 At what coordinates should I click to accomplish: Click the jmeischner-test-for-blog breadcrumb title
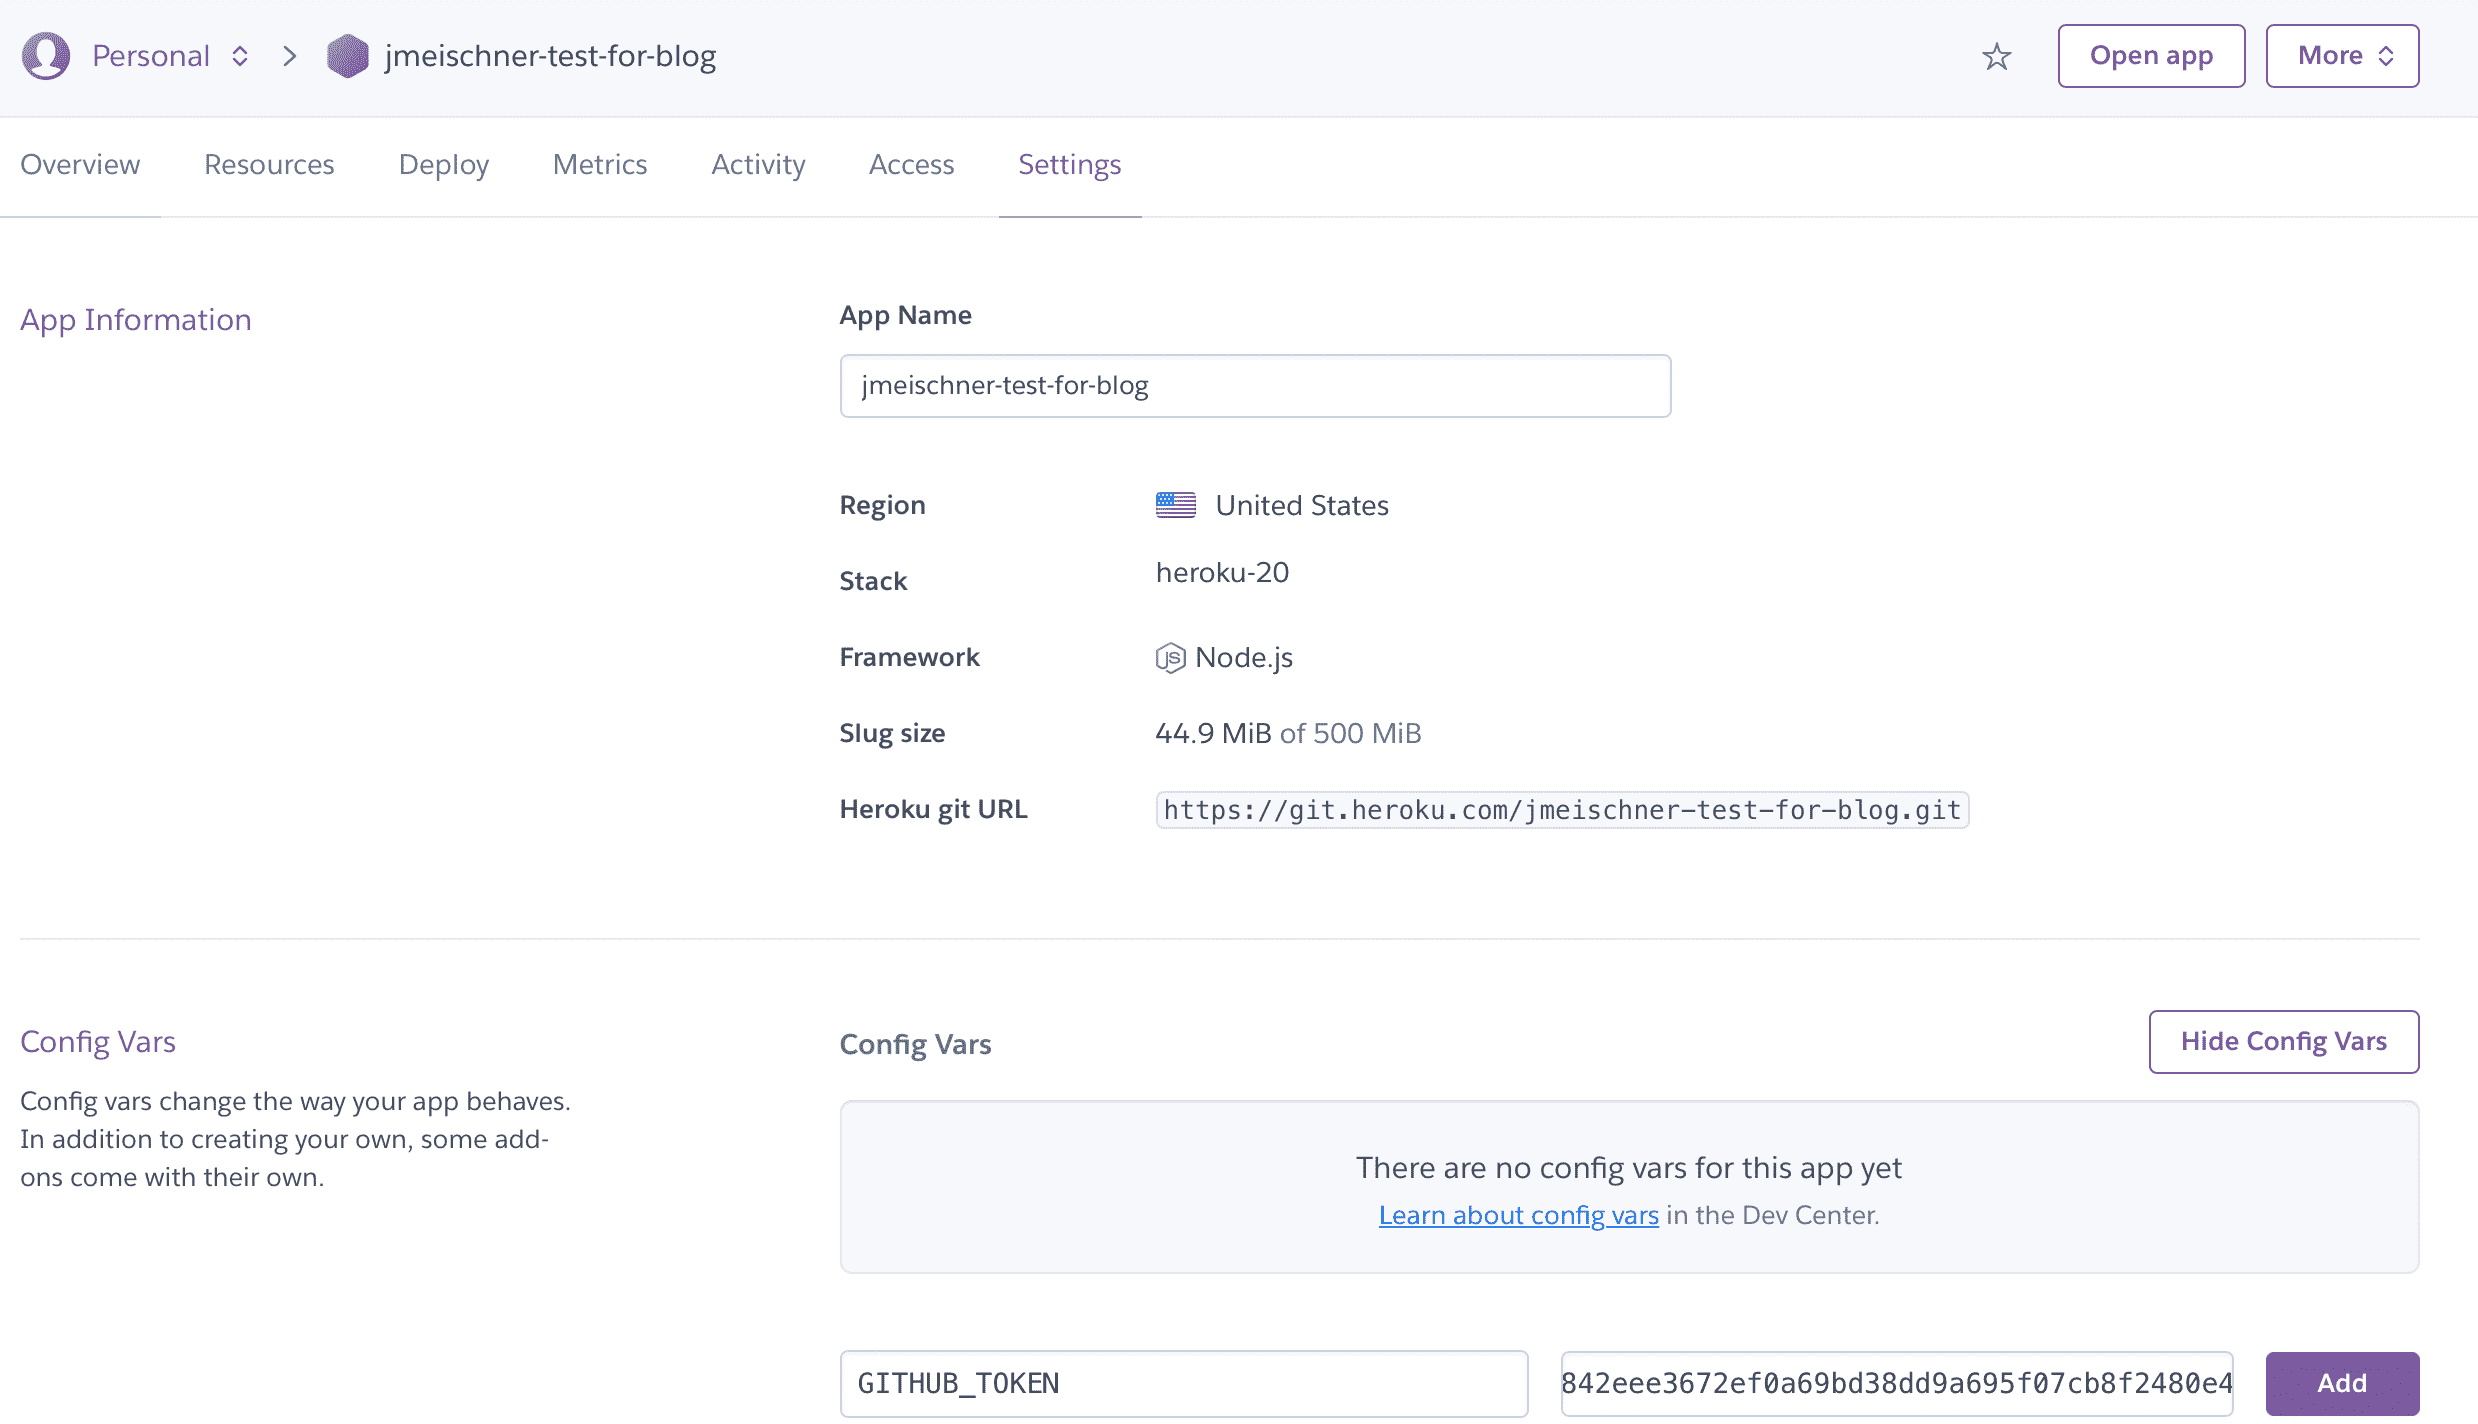coord(550,56)
